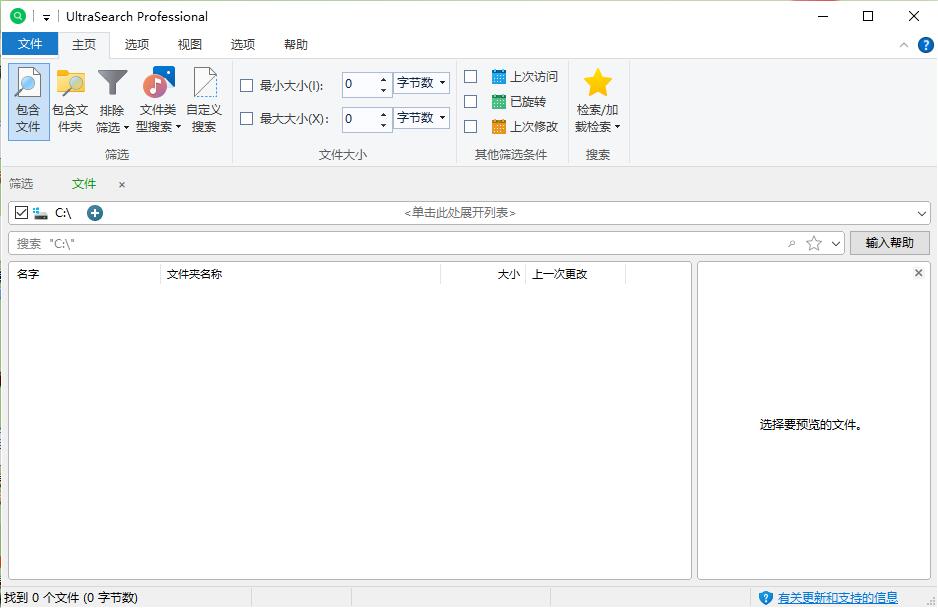Screen dimensions: 938x608
Task: Expand the <单击此处展开列表> drive list
Action: pos(459,213)
